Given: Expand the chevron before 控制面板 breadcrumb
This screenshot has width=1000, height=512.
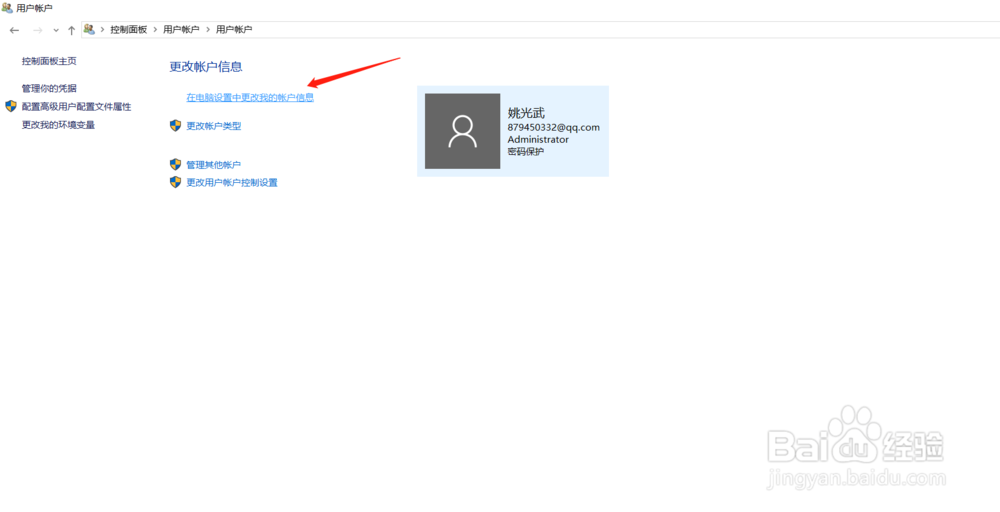Looking at the screenshot, I should 102,29.
